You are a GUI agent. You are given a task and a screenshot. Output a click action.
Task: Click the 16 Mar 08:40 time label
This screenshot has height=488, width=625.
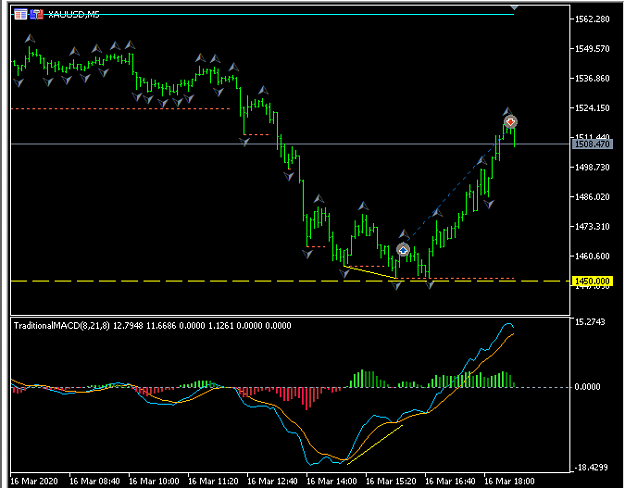click(x=94, y=481)
